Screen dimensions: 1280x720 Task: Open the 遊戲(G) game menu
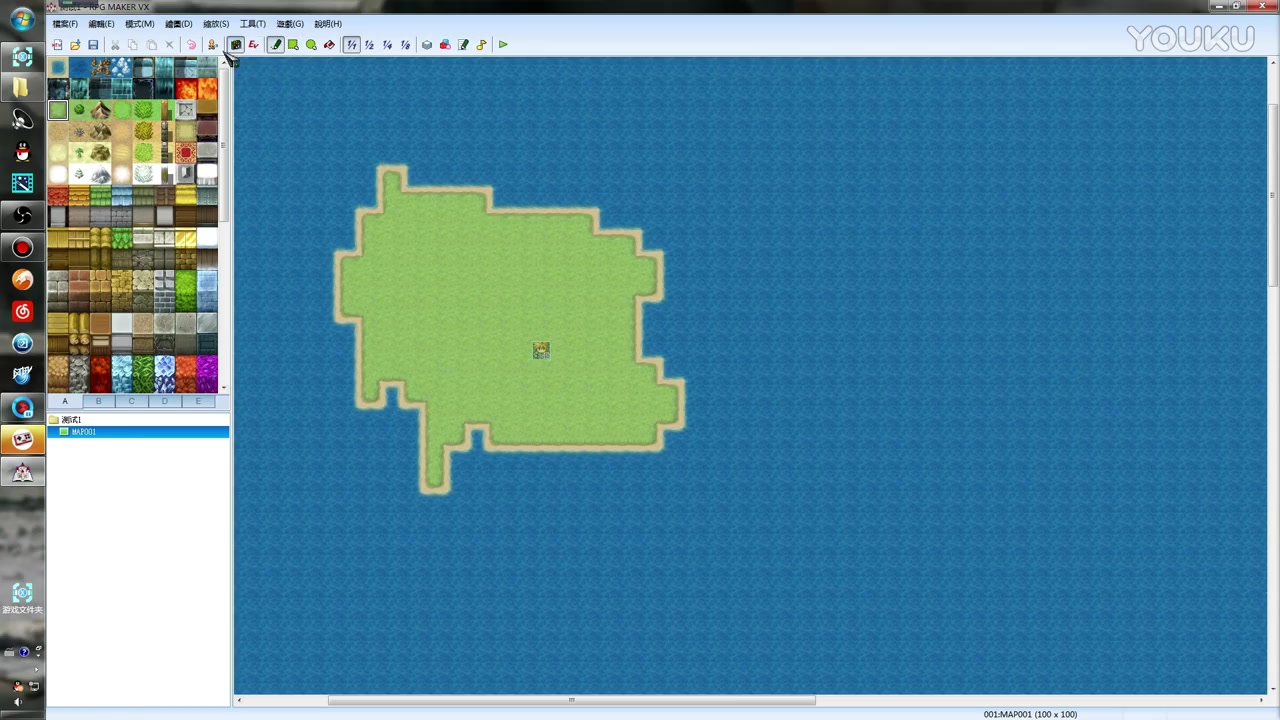(289, 24)
